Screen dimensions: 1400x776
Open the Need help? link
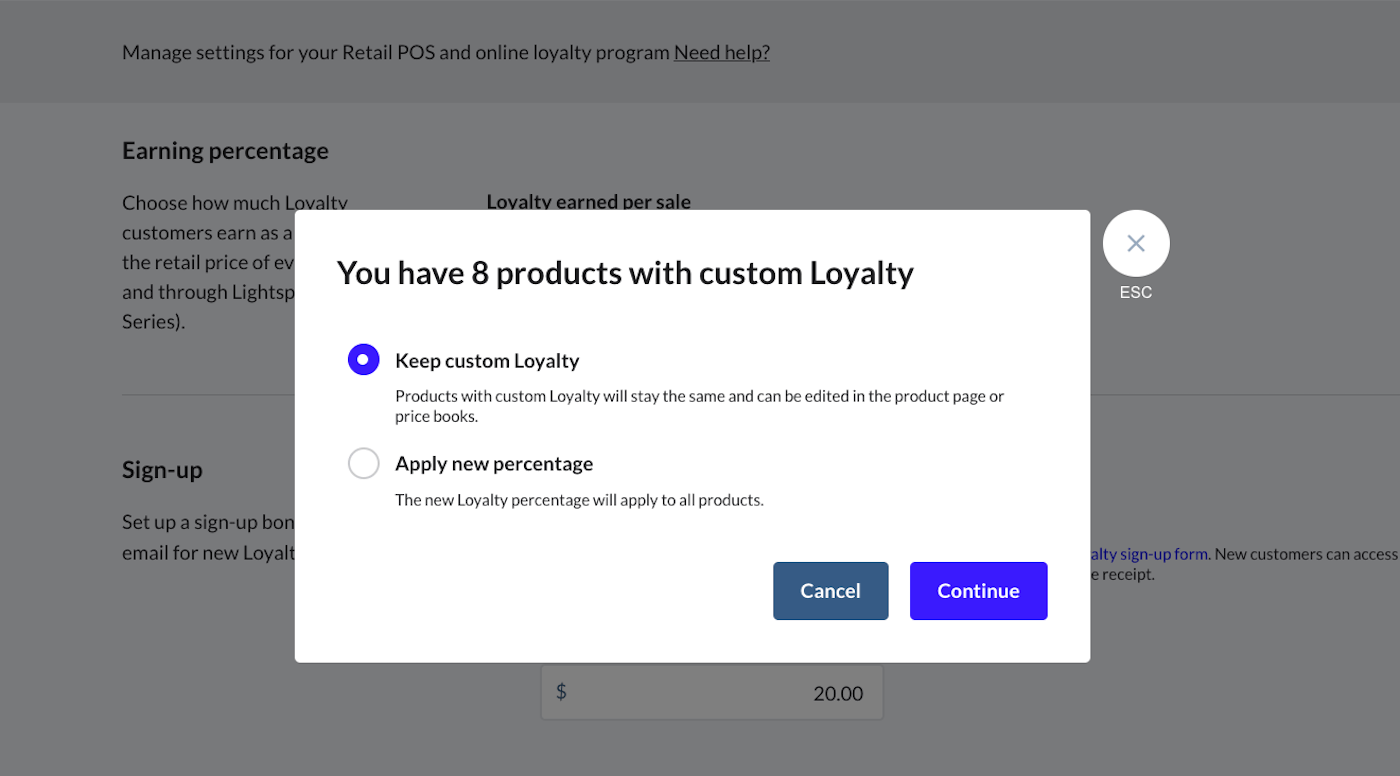click(x=722, y=52)
